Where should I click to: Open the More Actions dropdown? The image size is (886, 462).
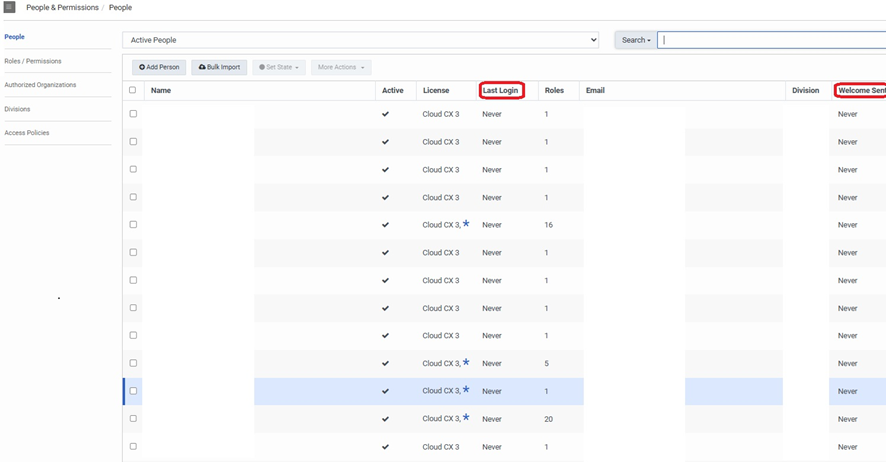click(x=341, y=67)
